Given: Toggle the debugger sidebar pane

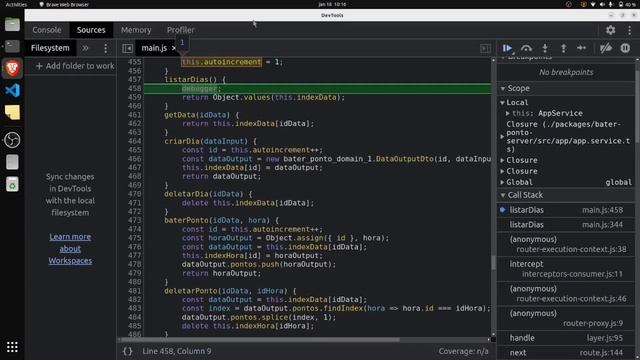Looking at the screenshot, I should [x=485, y=48].
